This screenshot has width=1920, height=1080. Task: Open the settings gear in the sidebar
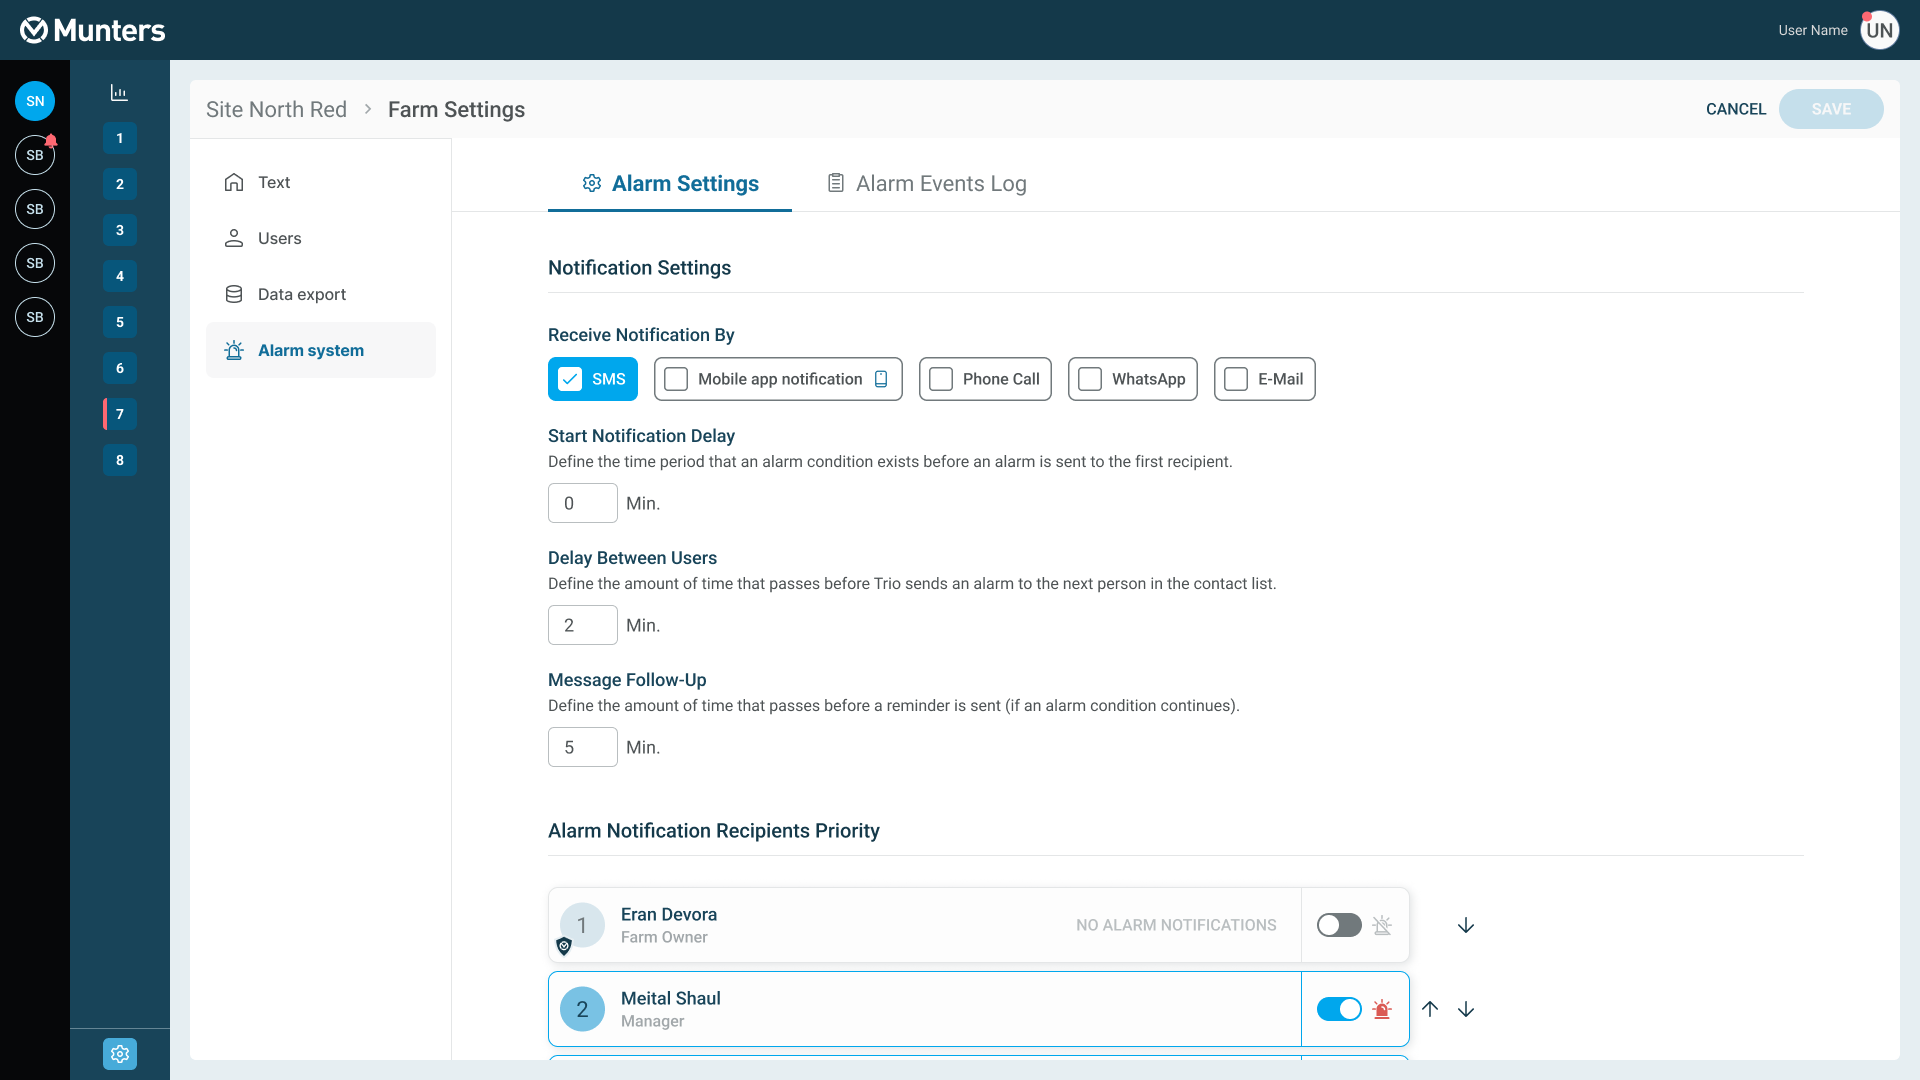120,1053
